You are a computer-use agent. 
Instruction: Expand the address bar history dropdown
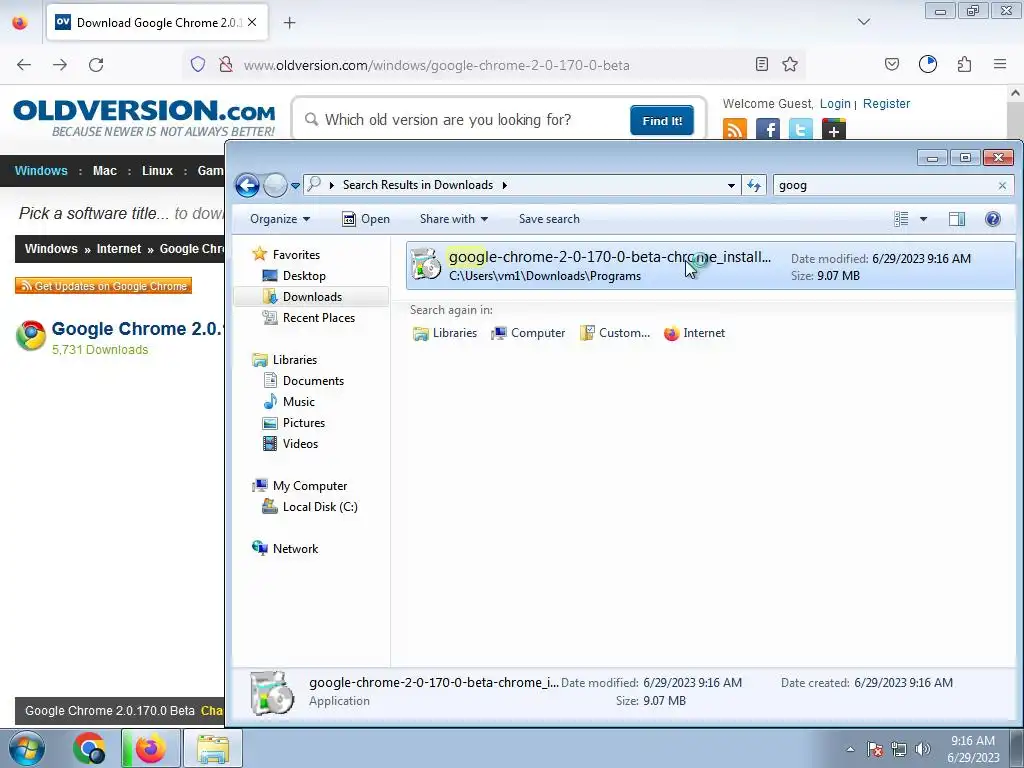coord(731,185)
